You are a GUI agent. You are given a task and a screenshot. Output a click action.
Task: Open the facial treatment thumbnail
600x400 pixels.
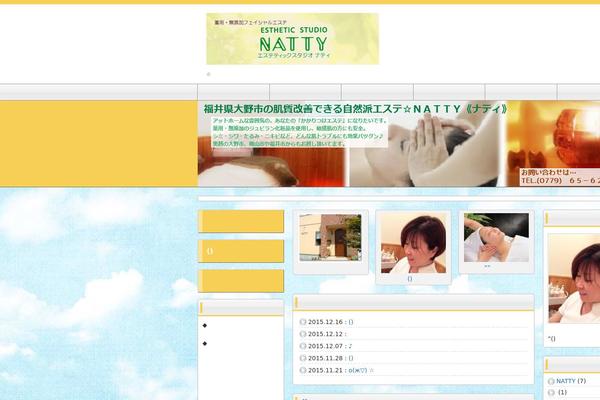click(496, 238)
